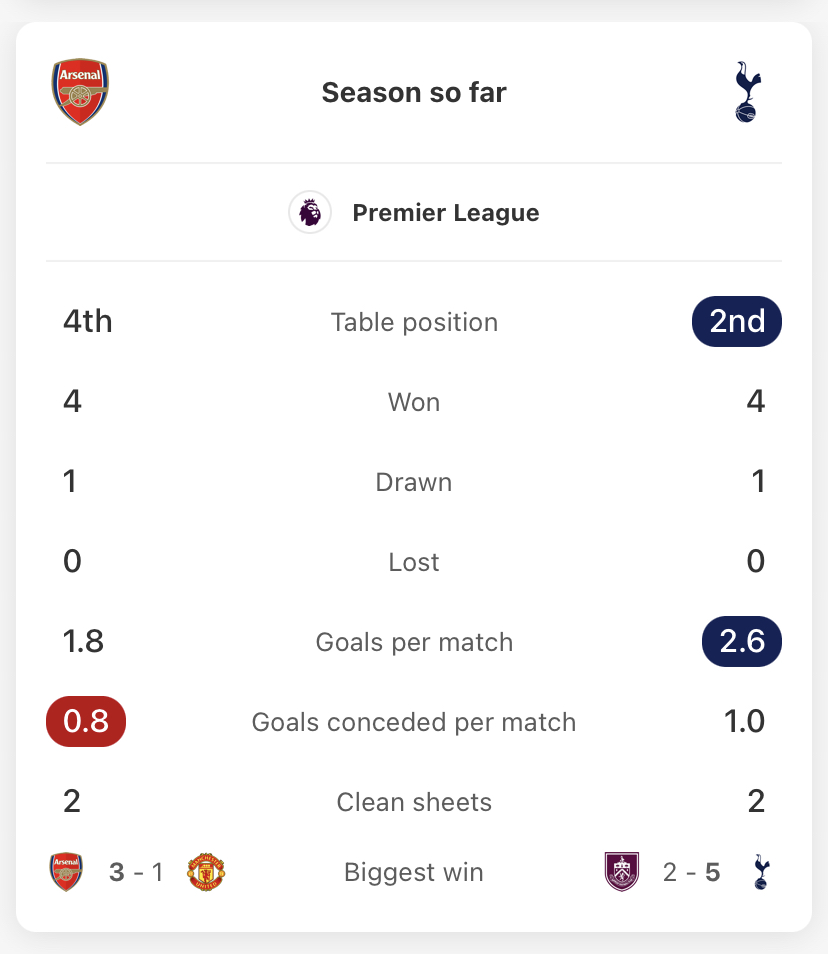Select Arsenal's 4th table position value

point(88,321)
